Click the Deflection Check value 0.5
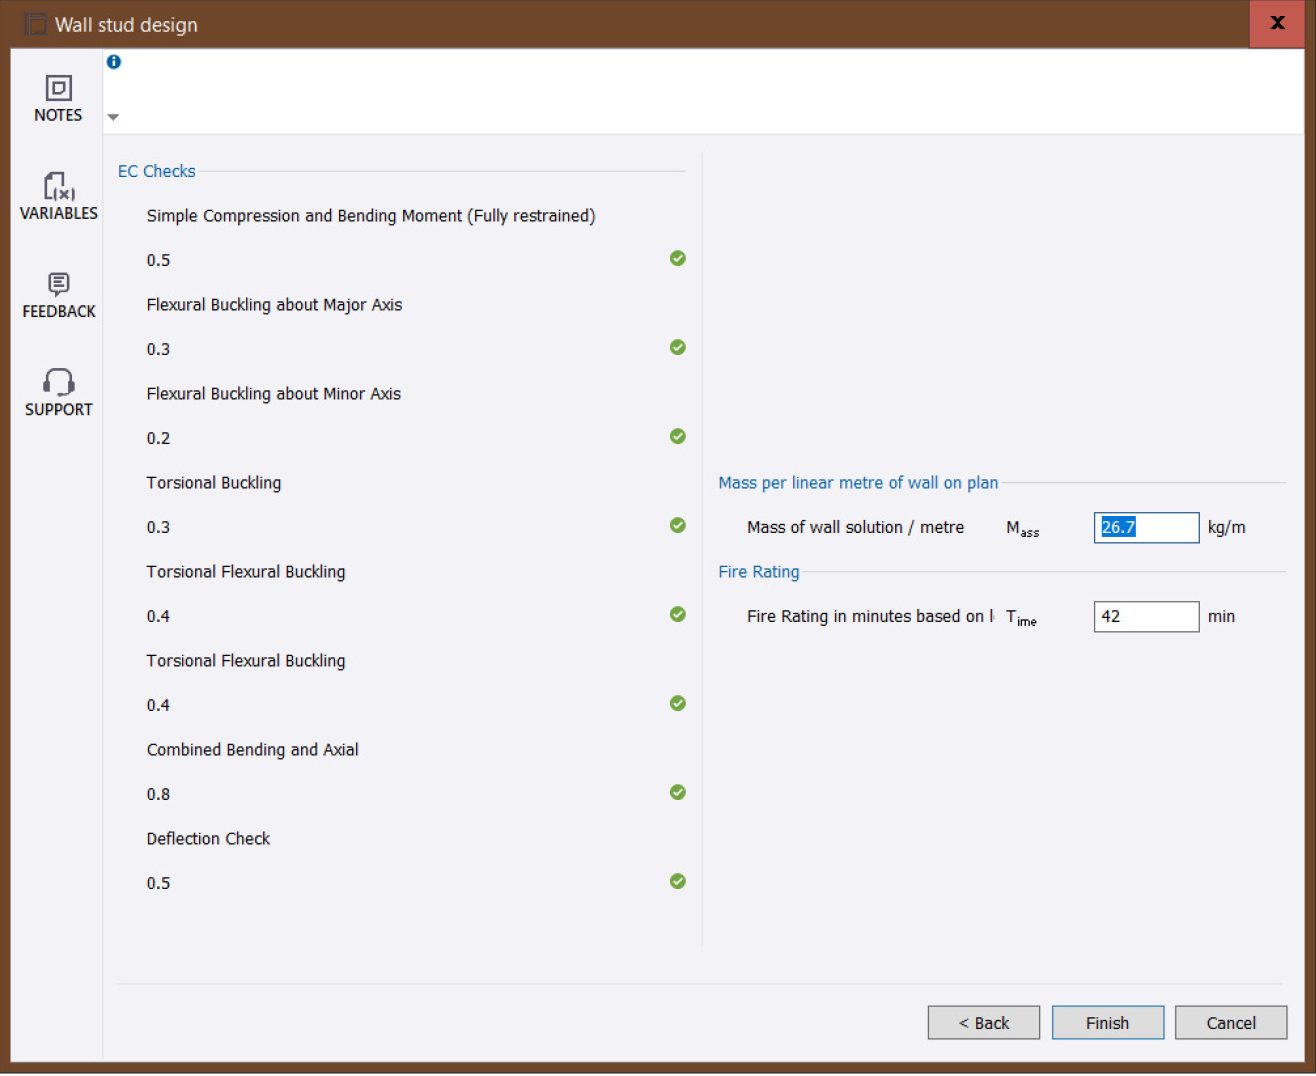The width and height of the screenshot is (1316, 1076). coord(159,883)
